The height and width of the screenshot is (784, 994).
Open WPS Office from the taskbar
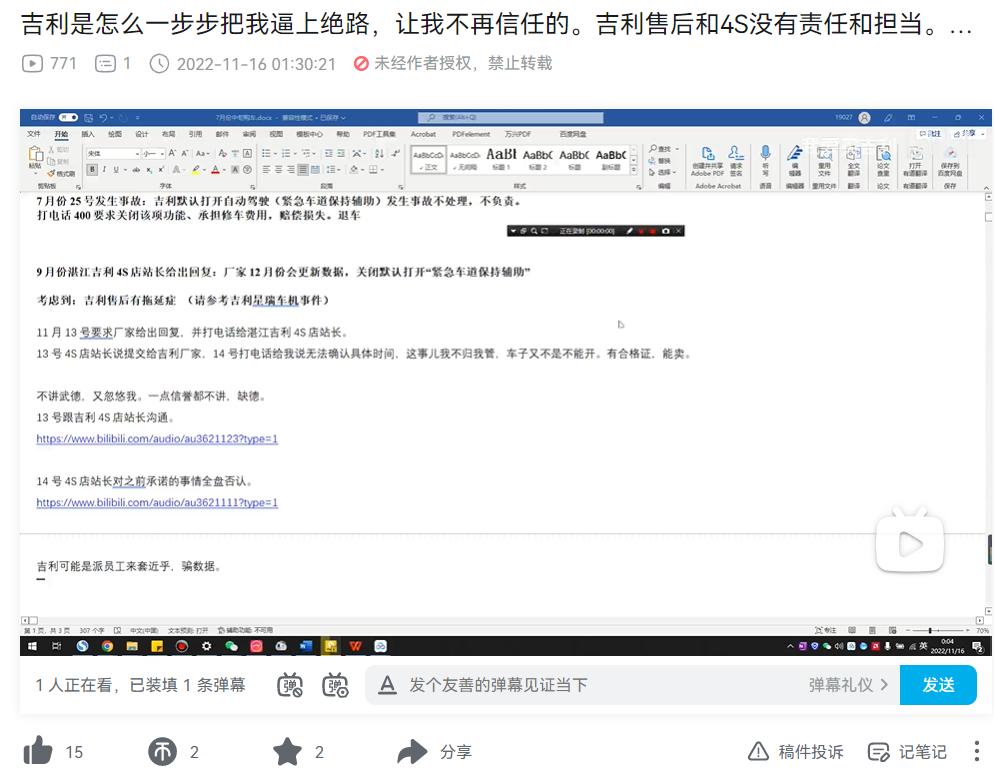click(355, 646)
